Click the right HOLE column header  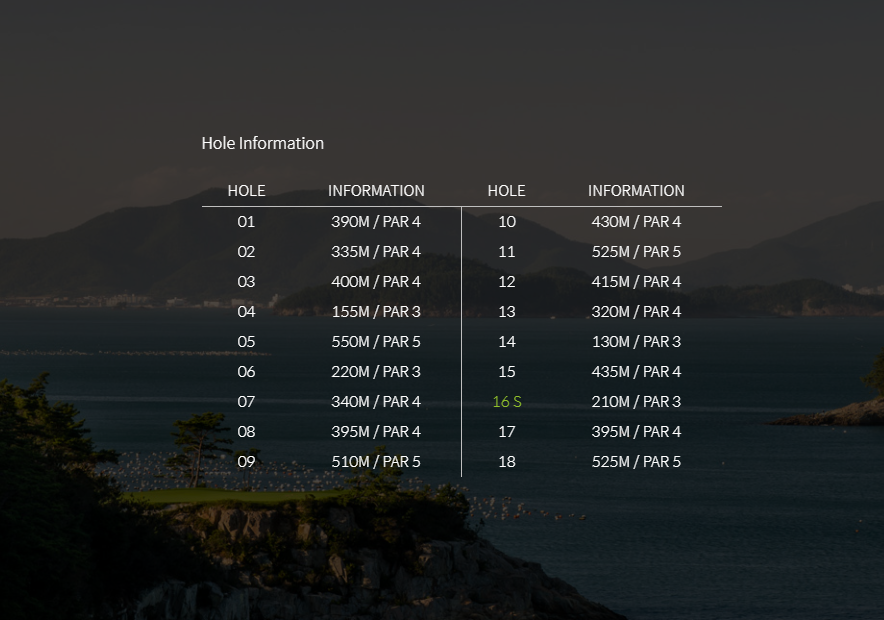tap(506, 191)
